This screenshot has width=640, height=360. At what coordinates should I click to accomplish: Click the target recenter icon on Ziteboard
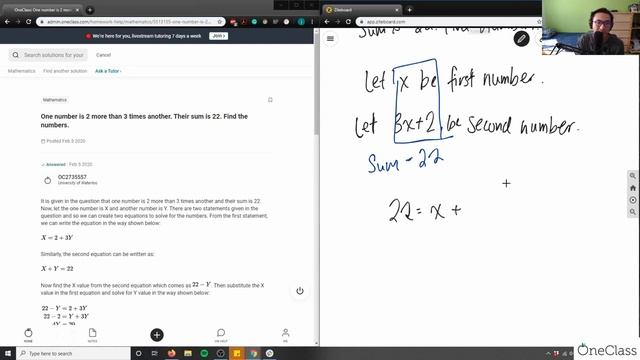pyautogui.click(x=633, y=200)
